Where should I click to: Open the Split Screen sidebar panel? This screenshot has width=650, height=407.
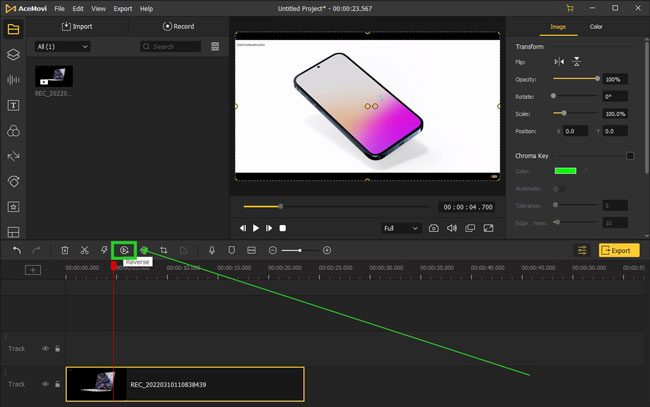[13, 232]
